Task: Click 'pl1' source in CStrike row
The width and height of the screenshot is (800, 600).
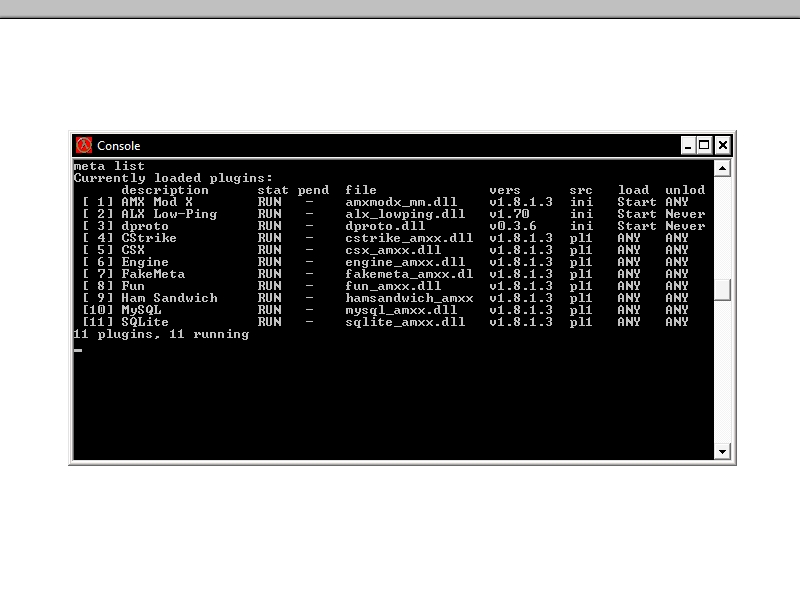Action: (581, 238)
